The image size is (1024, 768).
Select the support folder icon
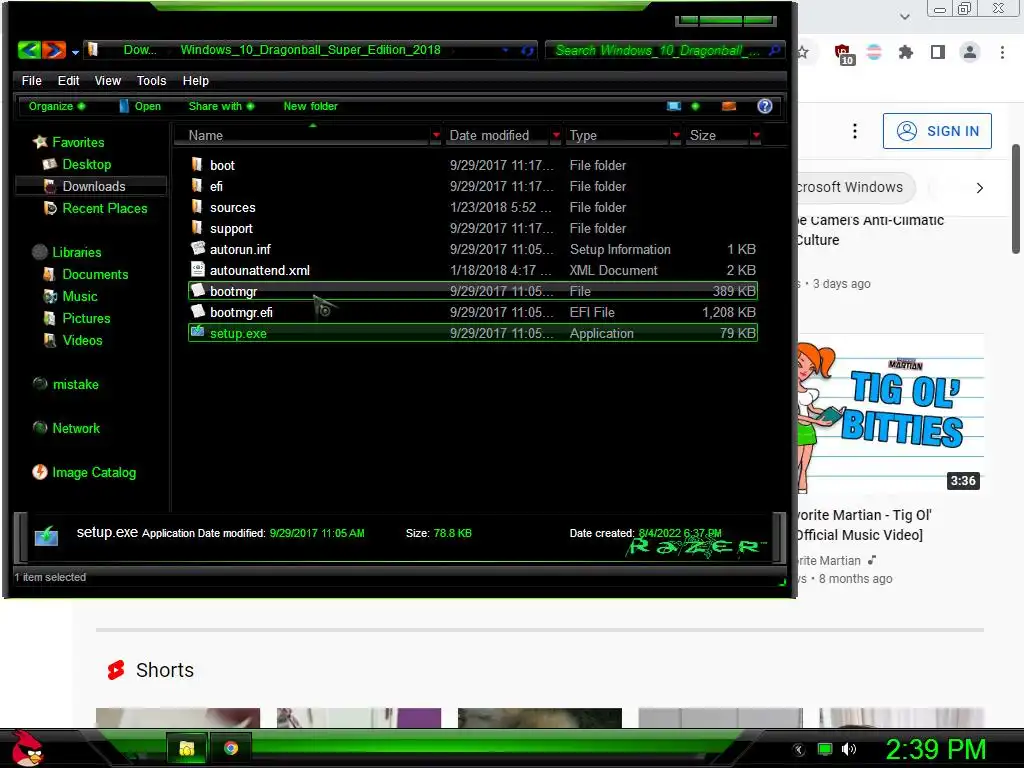pyautogui.click(x=197, y=227)
